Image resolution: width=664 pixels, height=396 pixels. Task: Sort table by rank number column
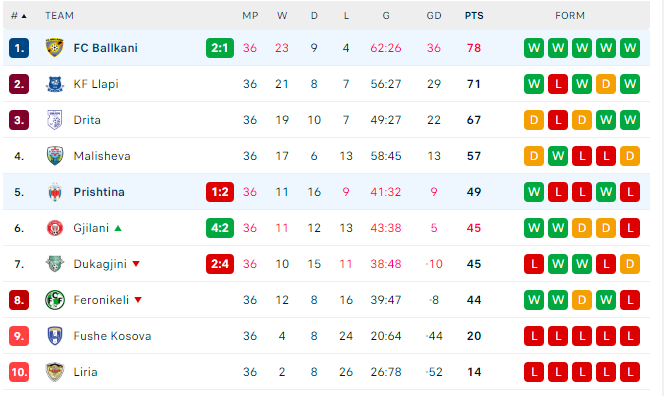pos(19,16)
